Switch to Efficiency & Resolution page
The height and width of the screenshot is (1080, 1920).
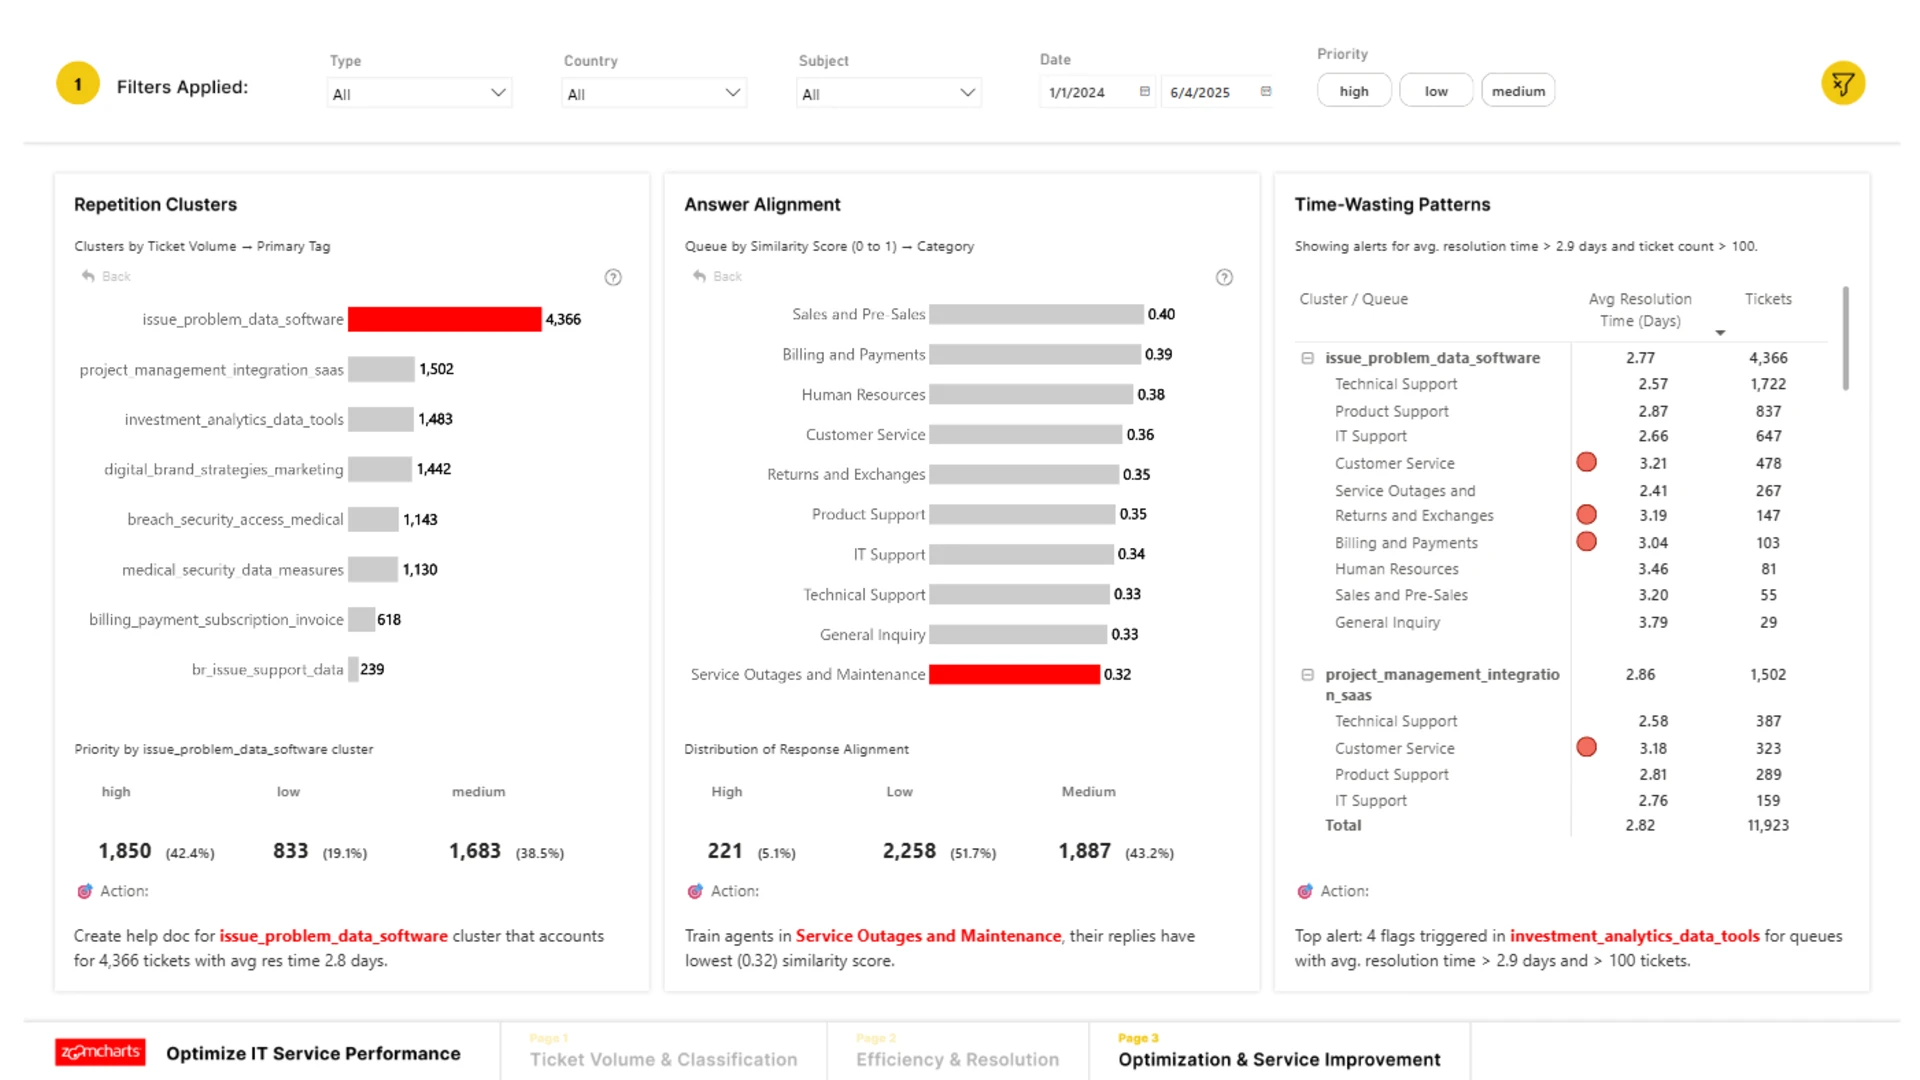[957, 1059]
